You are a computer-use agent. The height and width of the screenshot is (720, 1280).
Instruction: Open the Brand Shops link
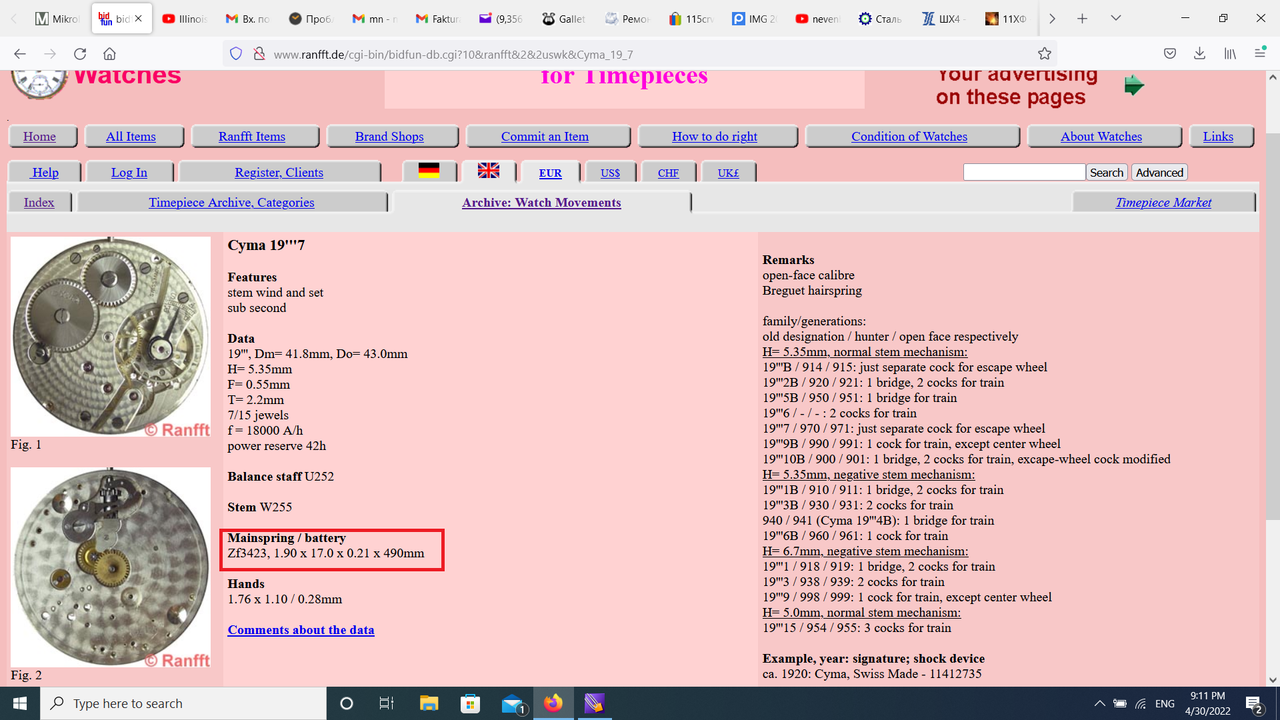tap(390, 136)
